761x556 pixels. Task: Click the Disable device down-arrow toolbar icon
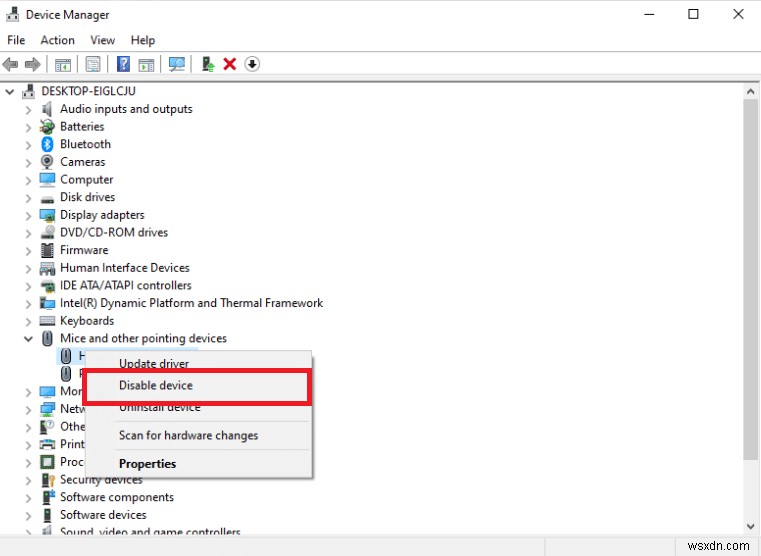[x=252, y=64]
